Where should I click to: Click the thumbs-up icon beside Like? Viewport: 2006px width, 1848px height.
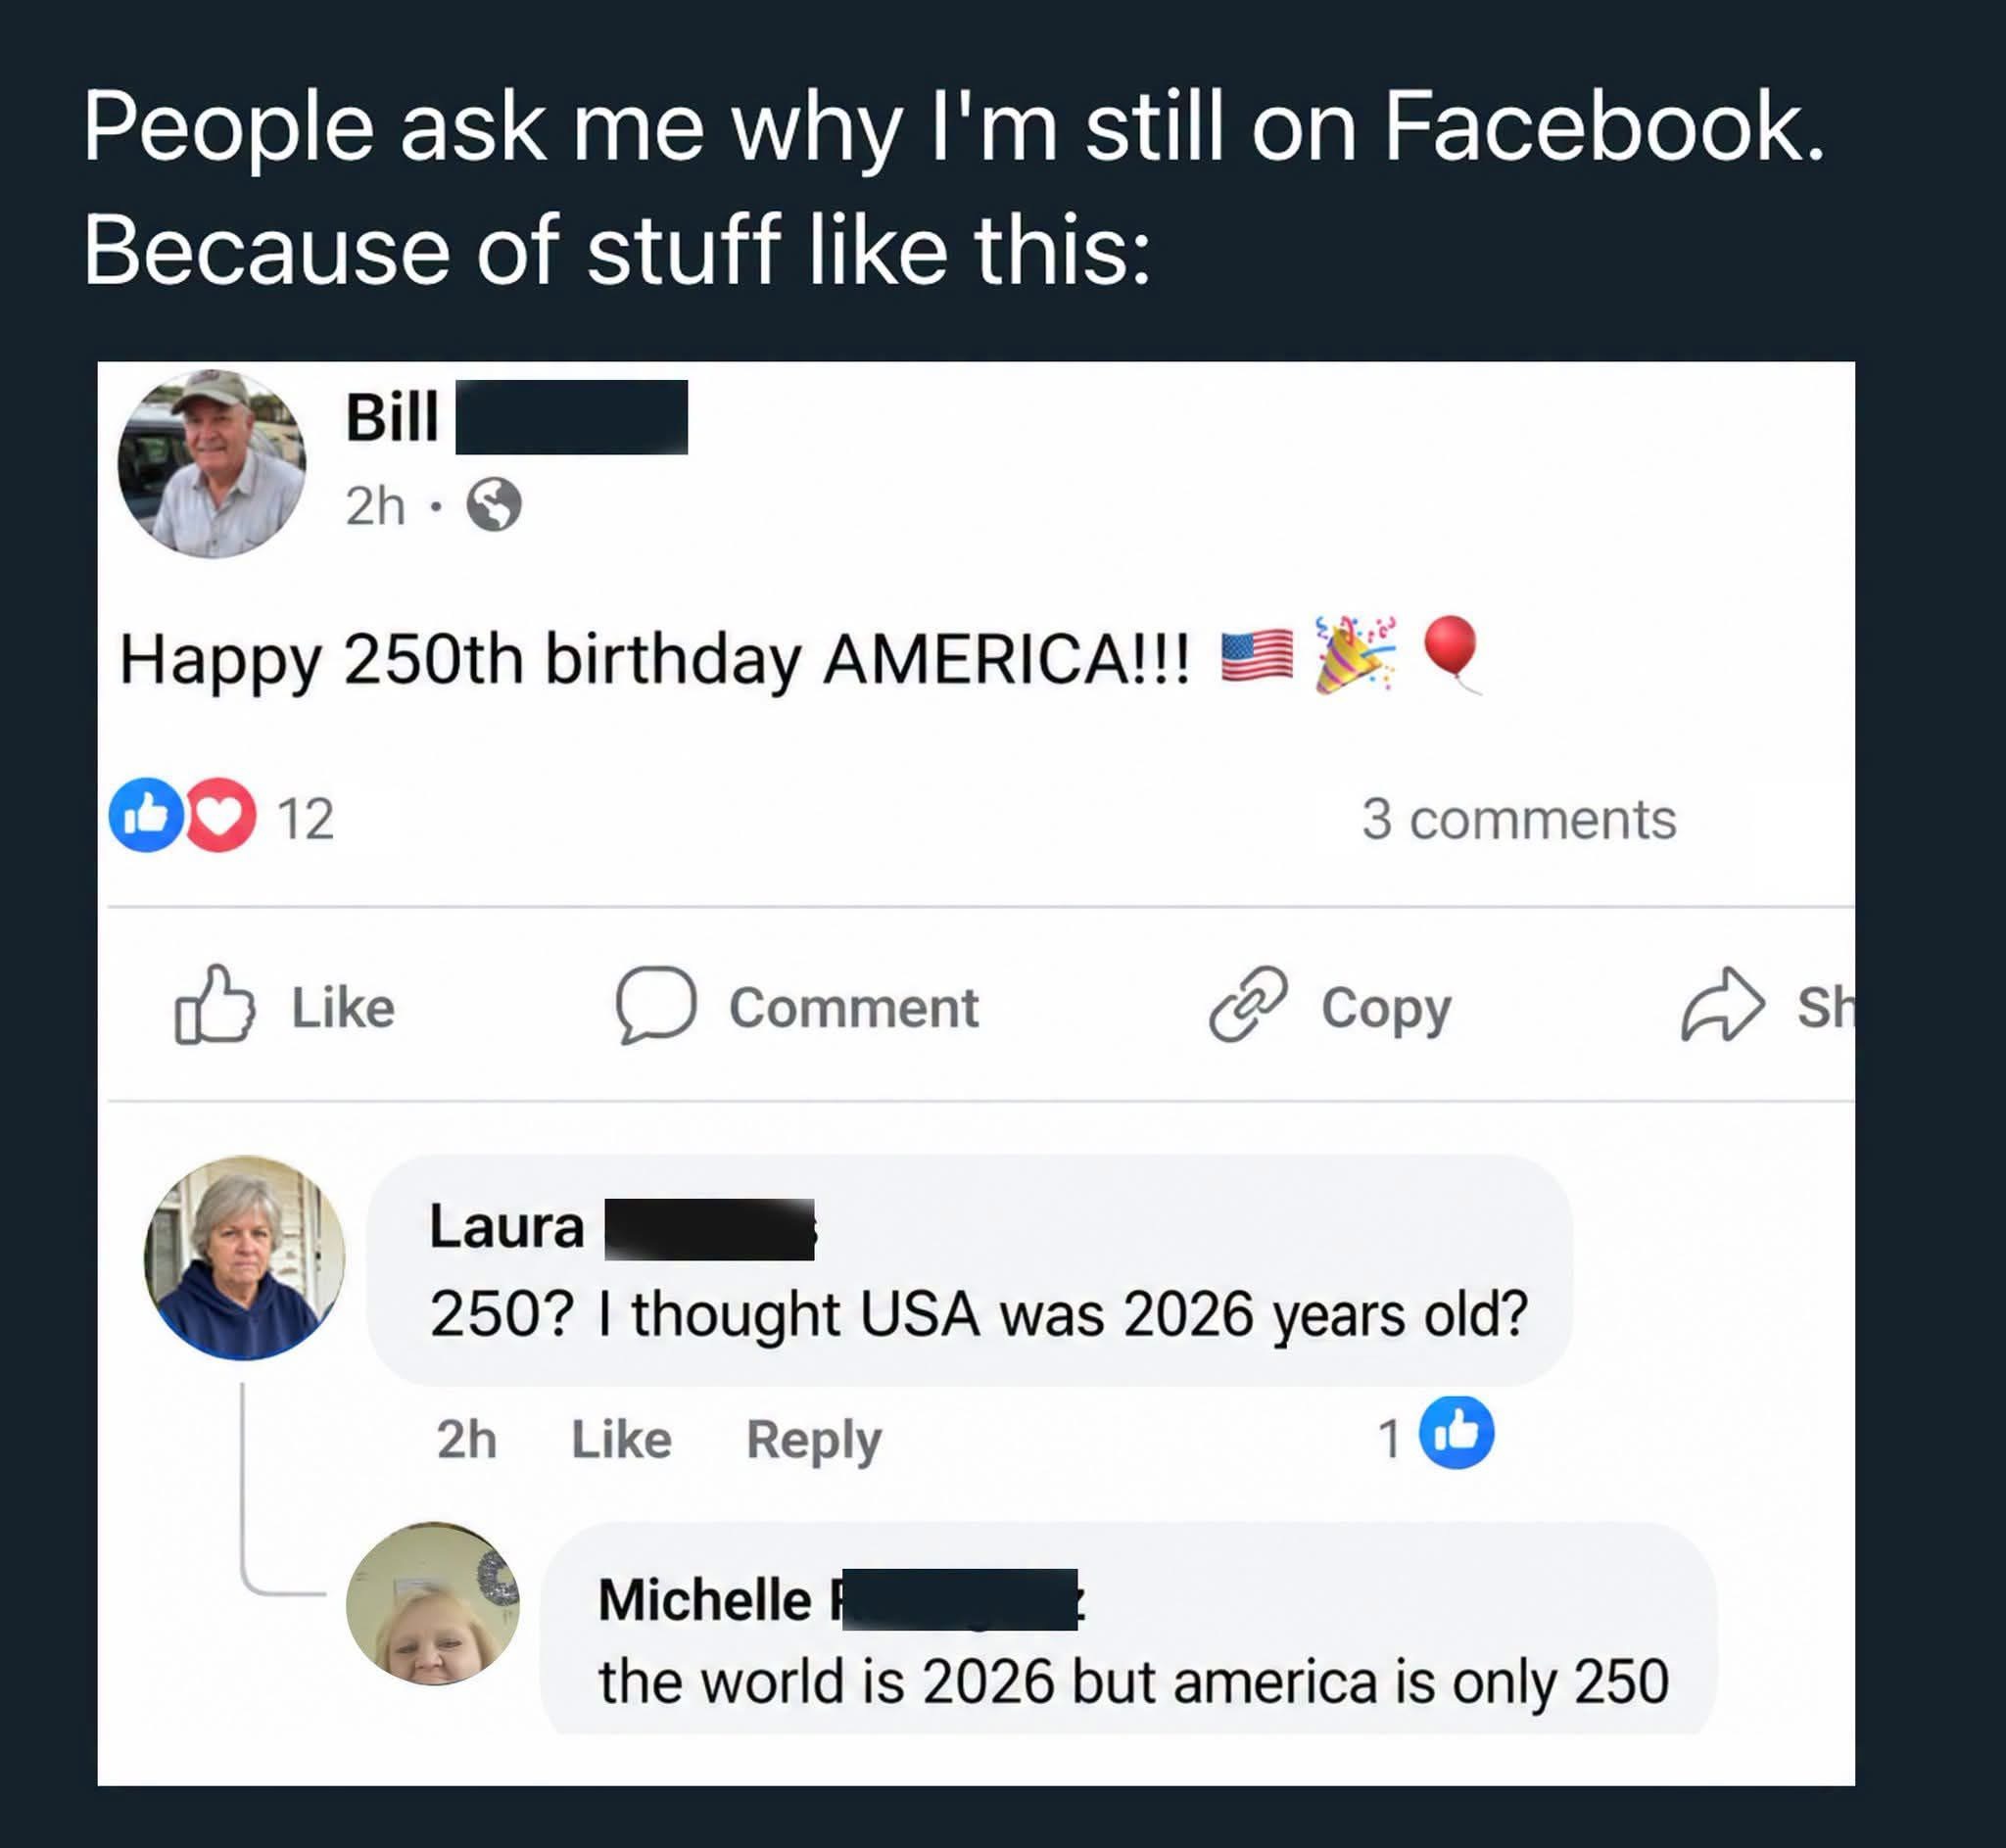click(214, 1004)
